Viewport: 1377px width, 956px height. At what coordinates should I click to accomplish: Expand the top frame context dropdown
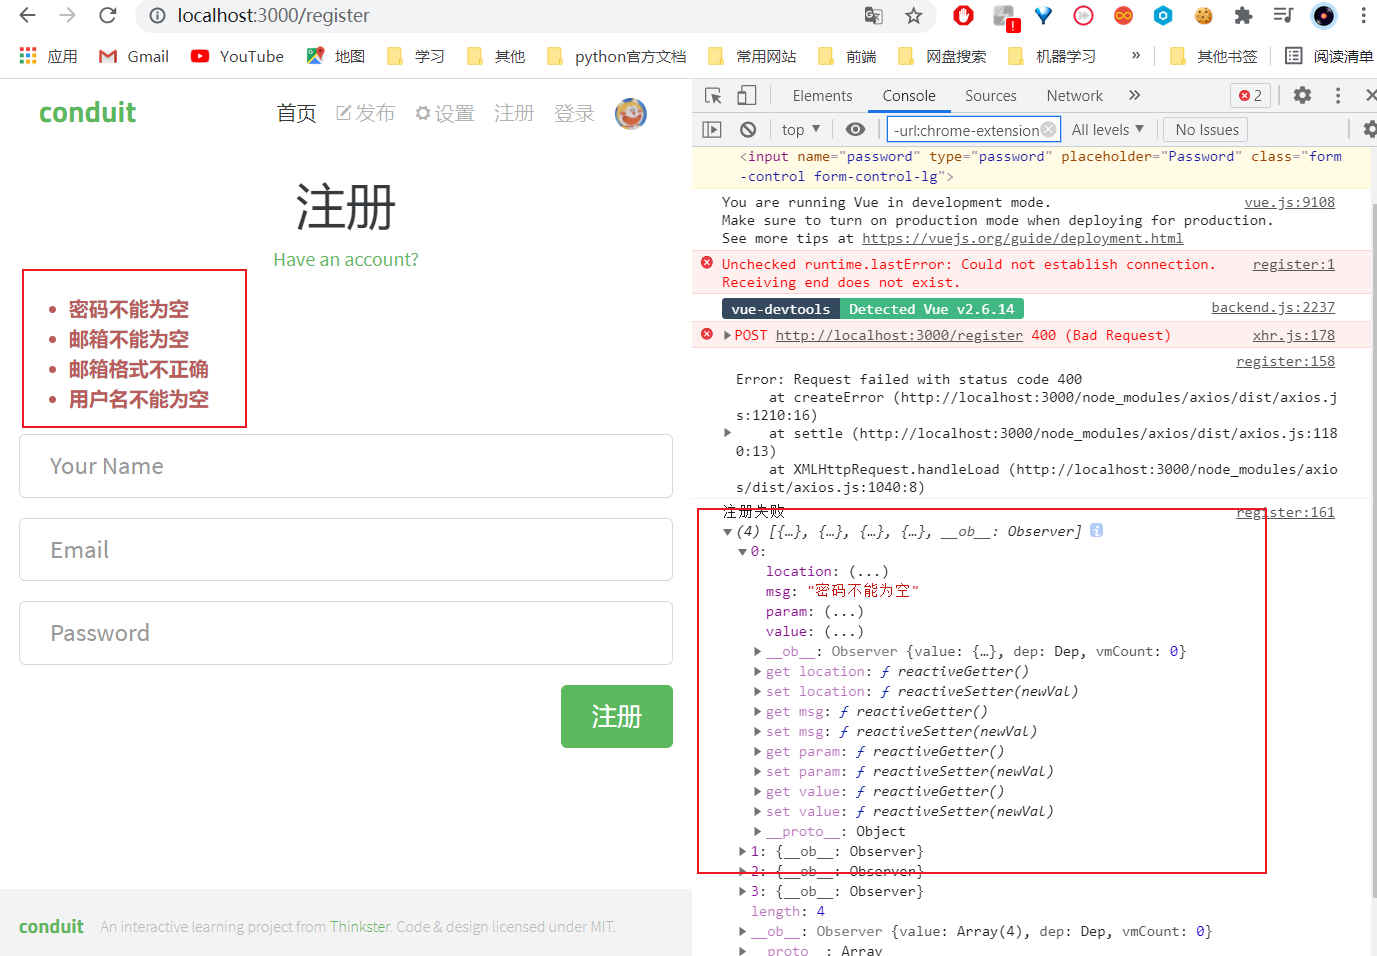(800, 129)
